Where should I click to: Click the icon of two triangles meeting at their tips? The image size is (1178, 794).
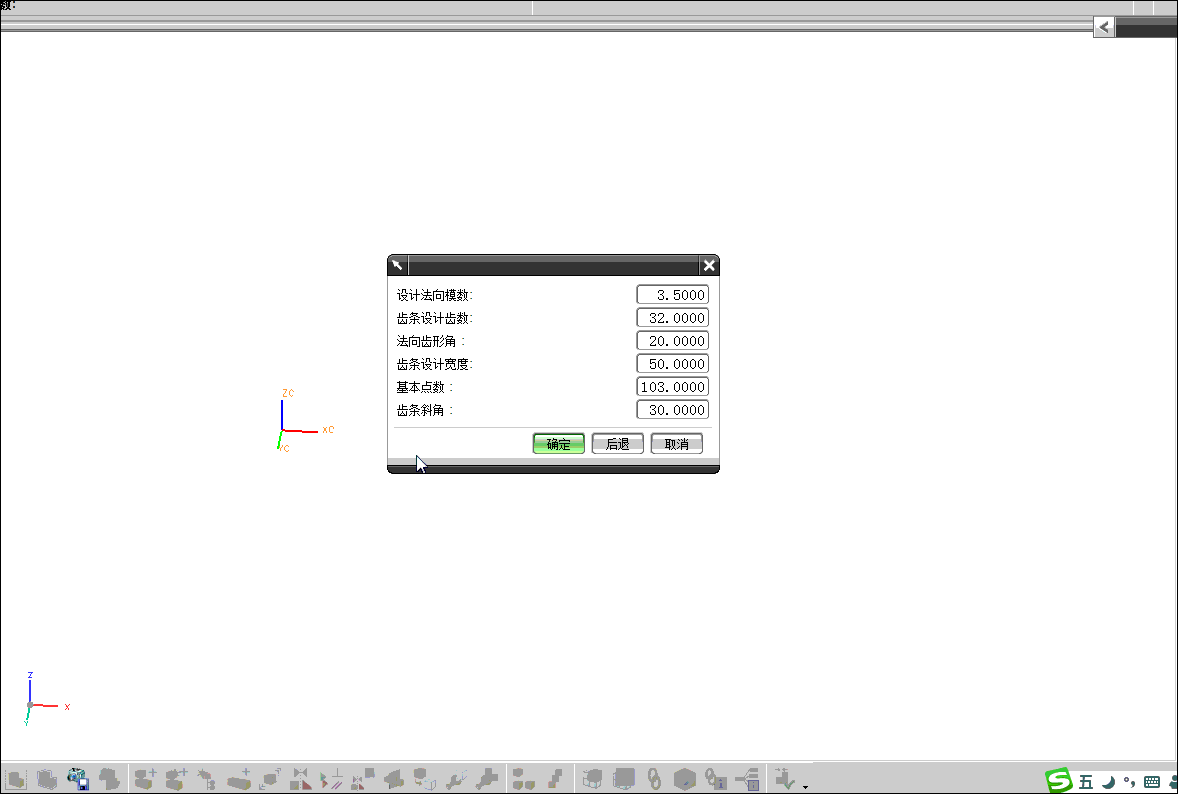point(301,779)
